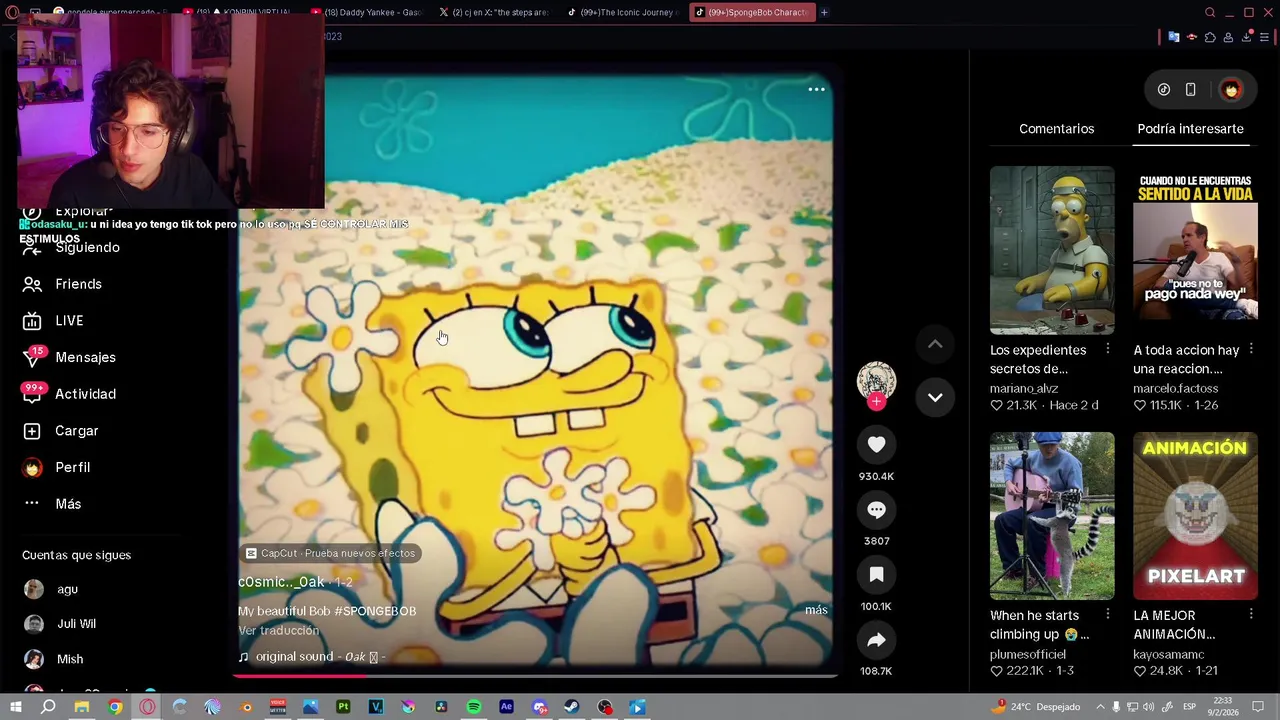Open options for 'Los expedientes secretos' video
Viewport: 1280px width, 720px height.
(1107, 349)
